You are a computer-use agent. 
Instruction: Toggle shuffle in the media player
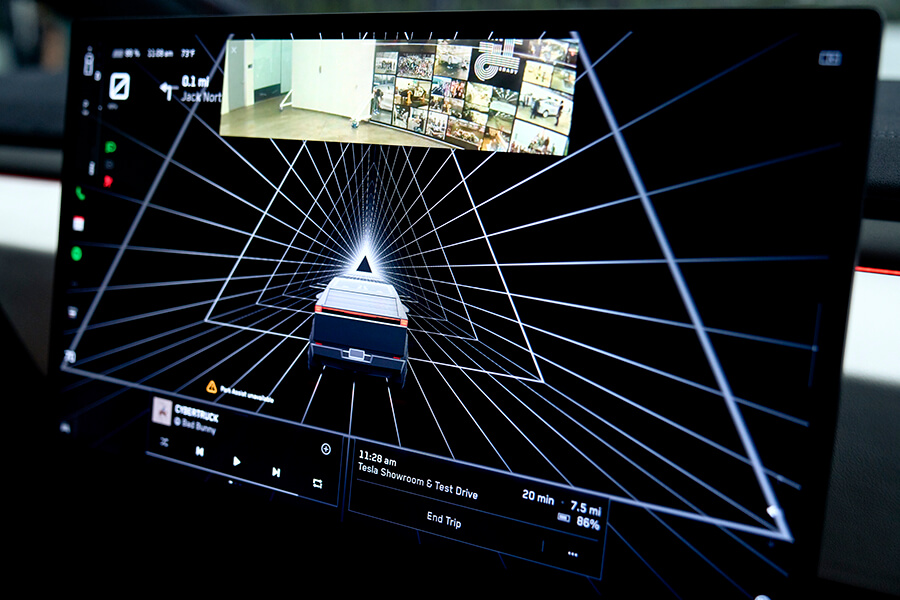click(164, 441)
